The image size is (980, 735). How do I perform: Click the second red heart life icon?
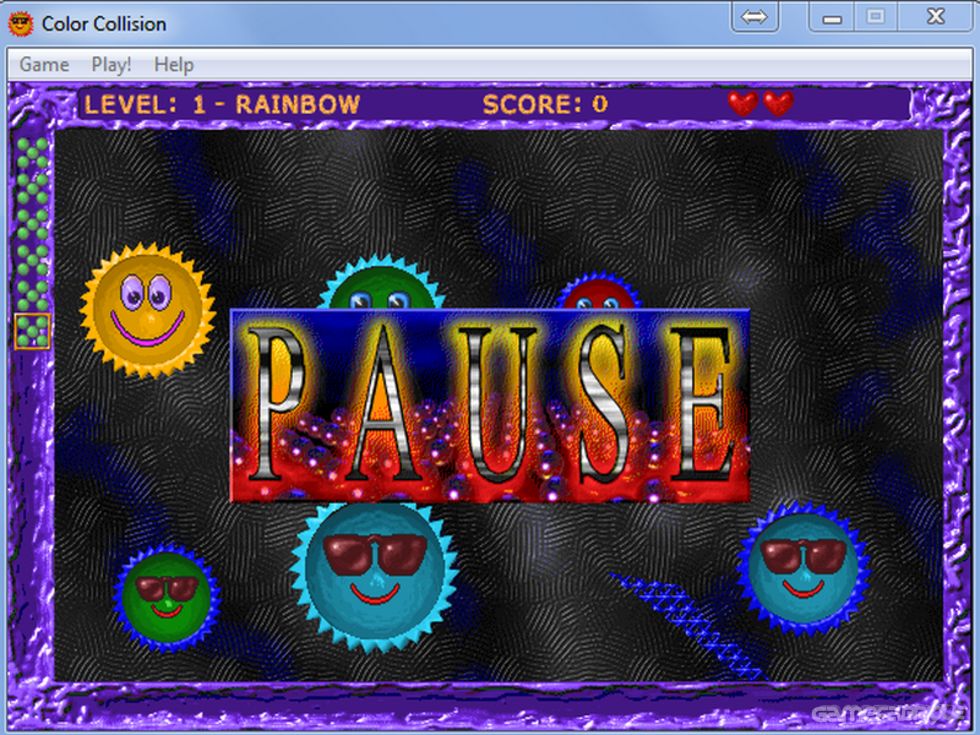[778, 103]
